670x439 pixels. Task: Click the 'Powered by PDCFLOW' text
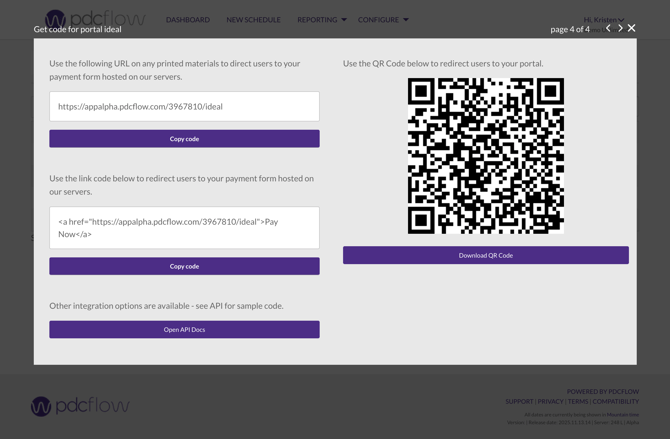click(603, 392)
